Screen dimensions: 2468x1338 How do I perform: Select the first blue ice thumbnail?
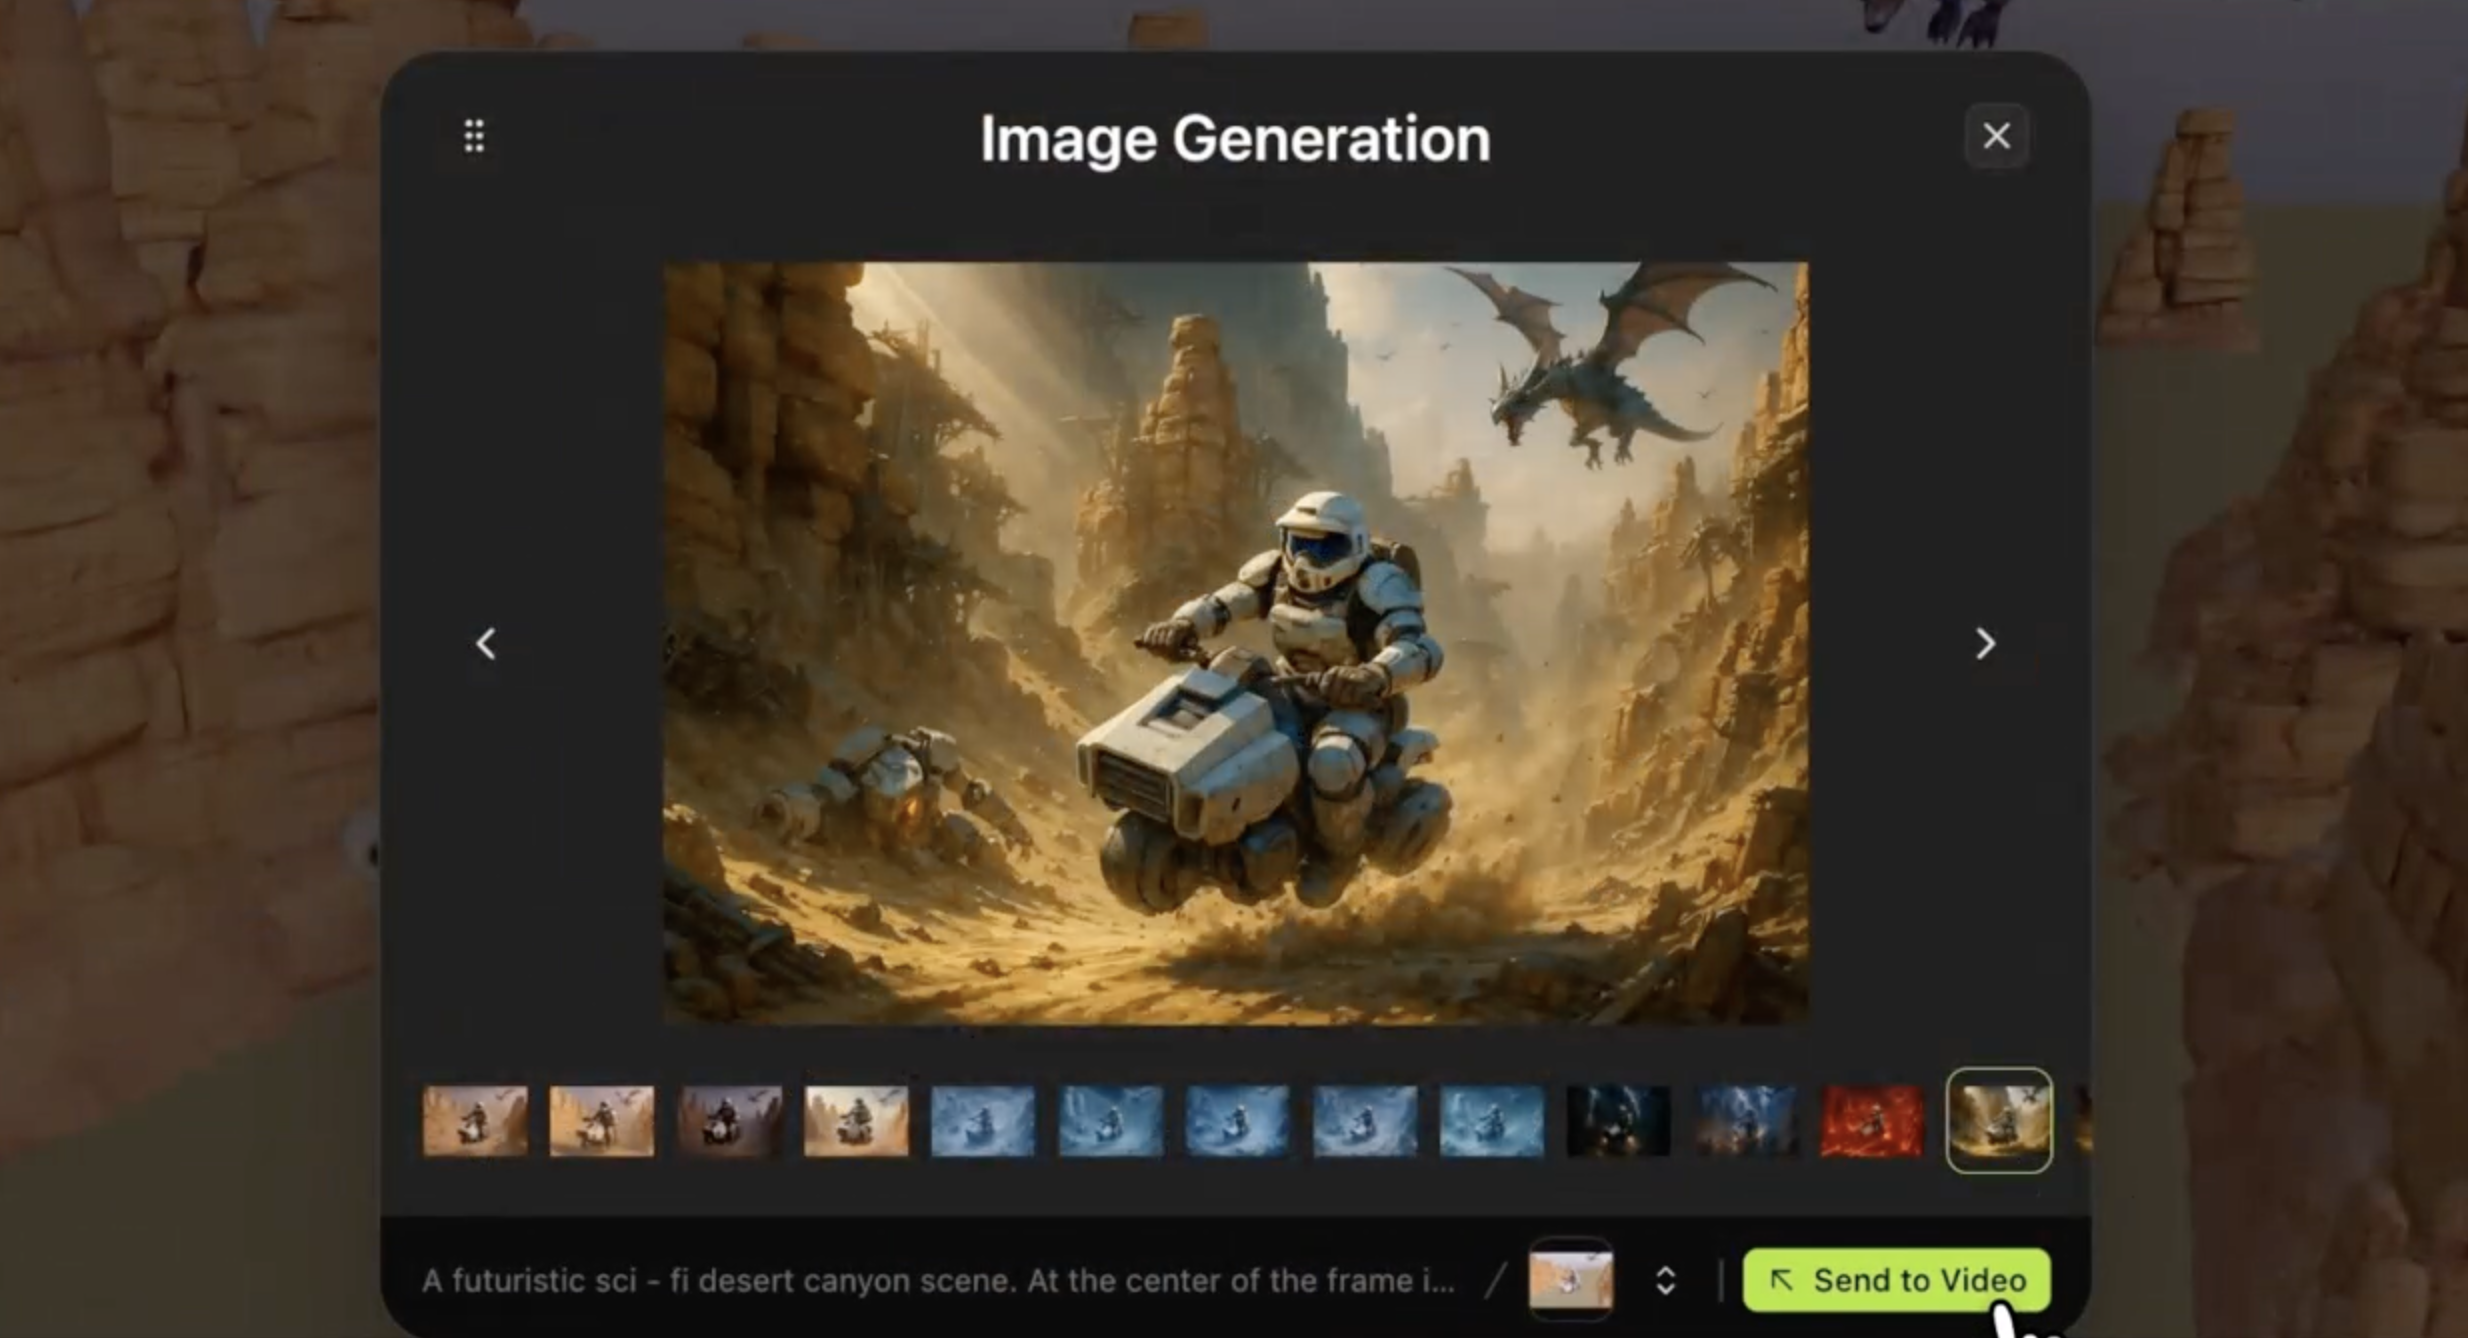(983, 1120)
